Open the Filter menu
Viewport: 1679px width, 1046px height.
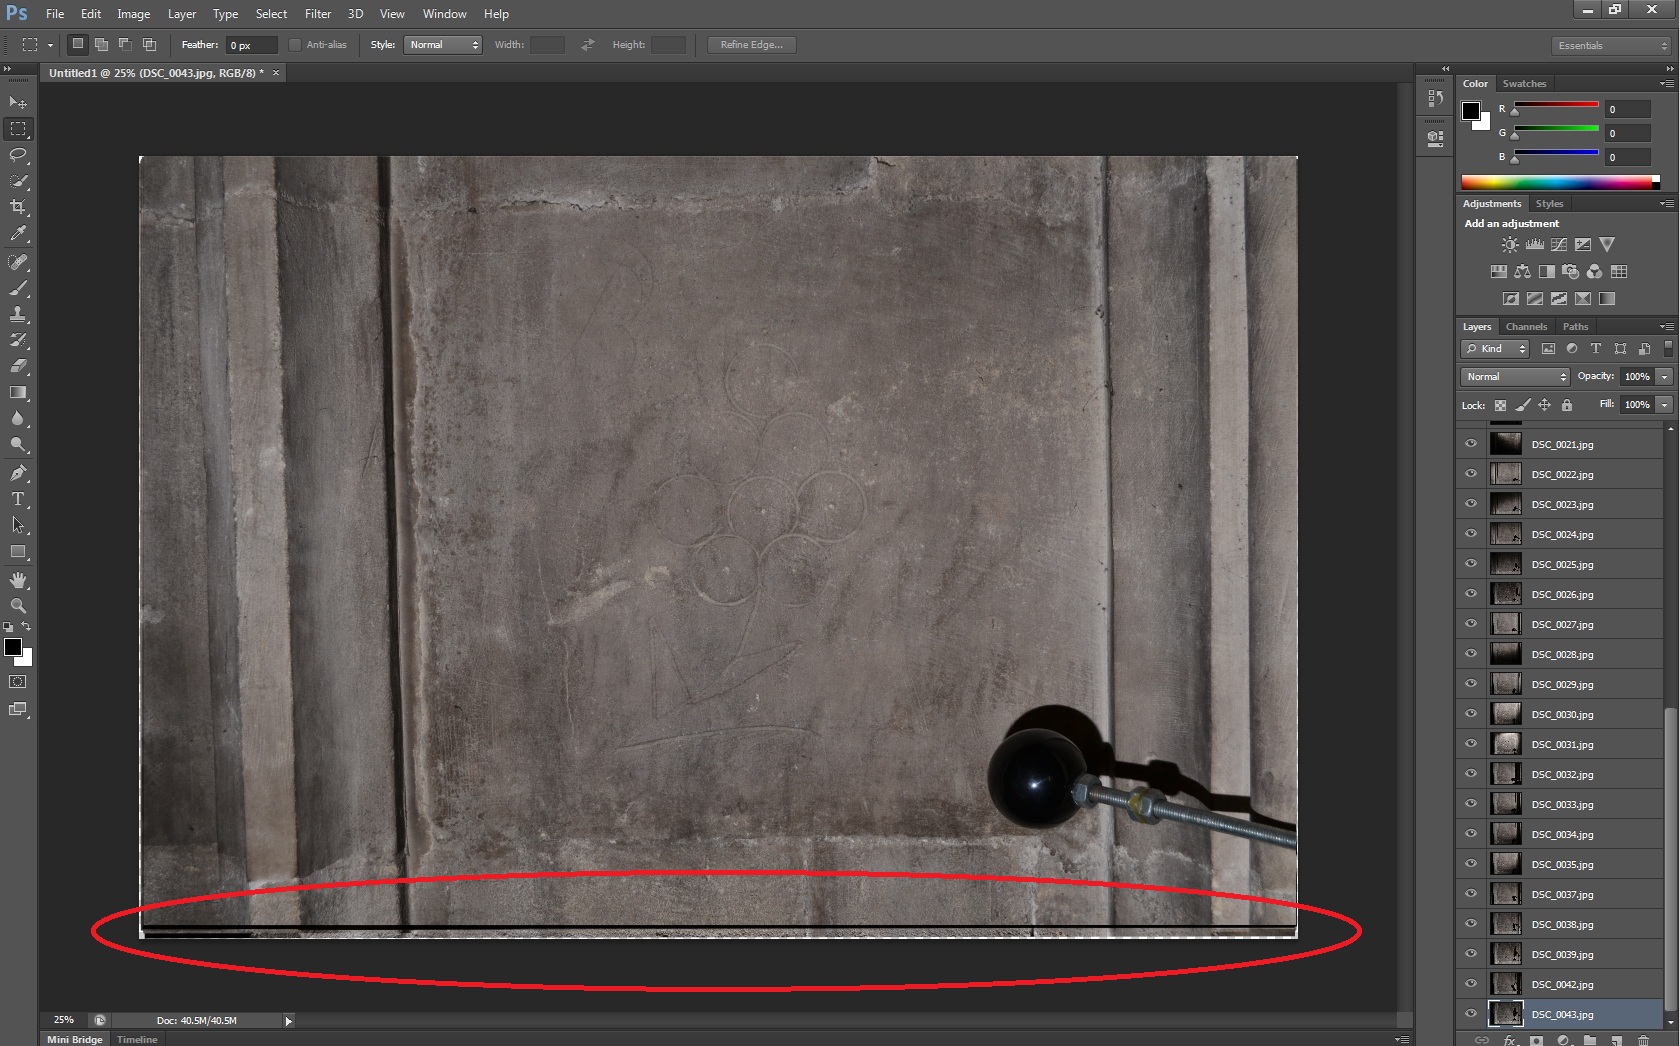click(317, 14)
